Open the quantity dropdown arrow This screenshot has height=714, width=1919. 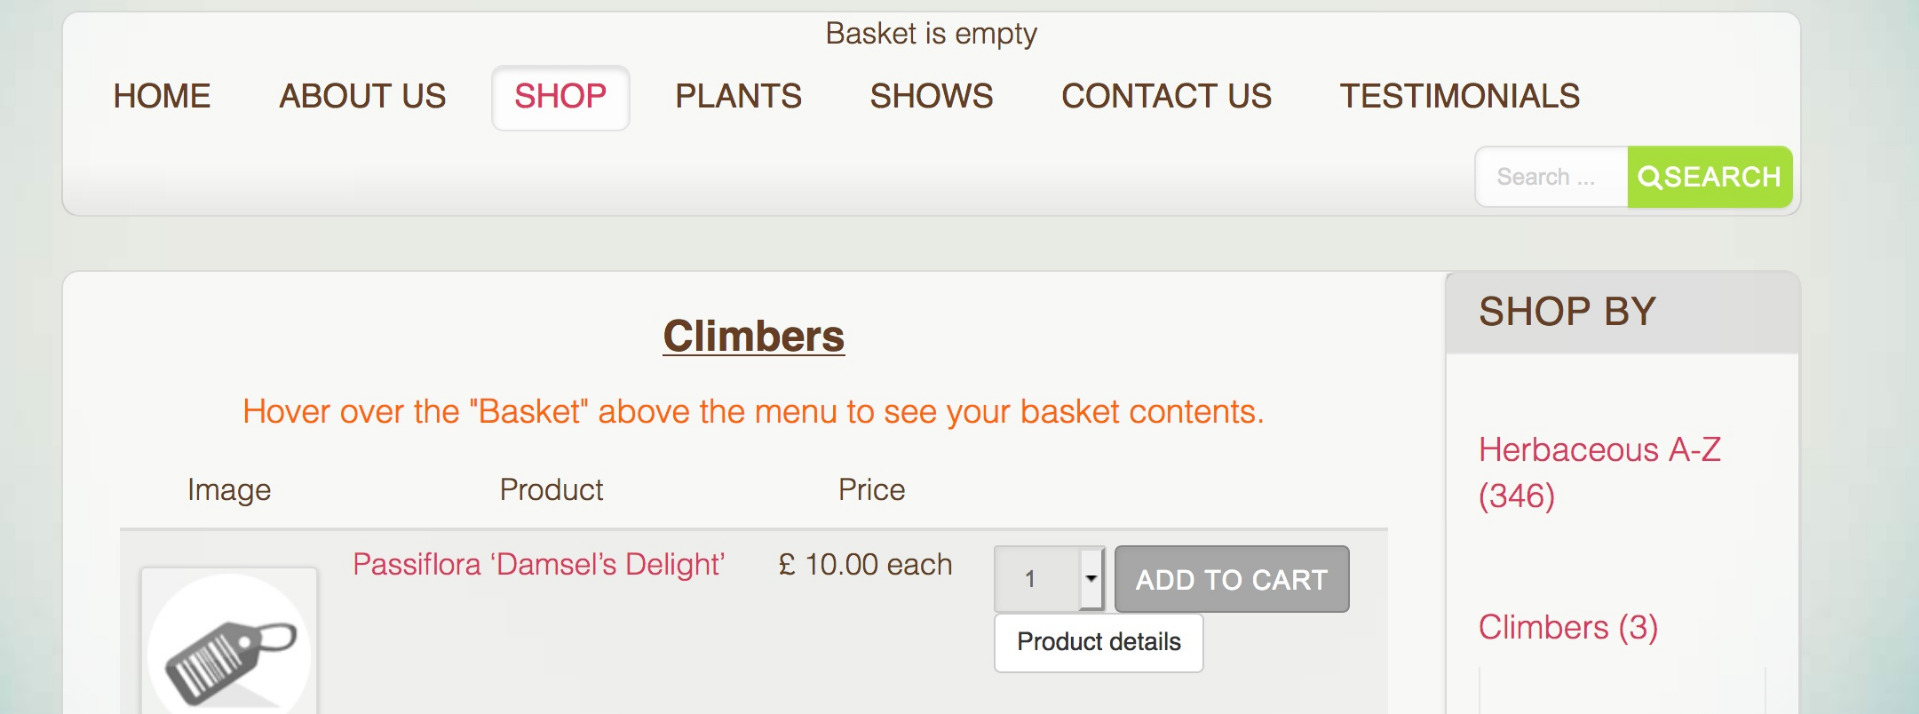[1091, 579]
